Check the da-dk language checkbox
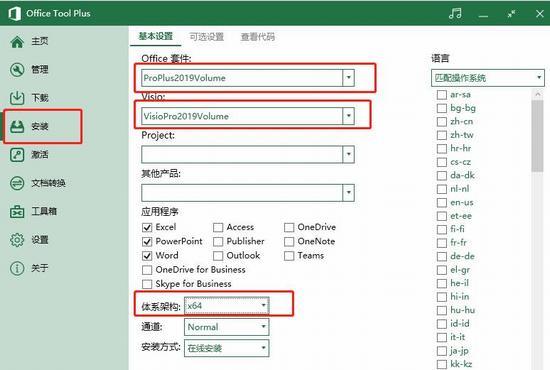Screen dimensions: 550x370 coord(442,176)
